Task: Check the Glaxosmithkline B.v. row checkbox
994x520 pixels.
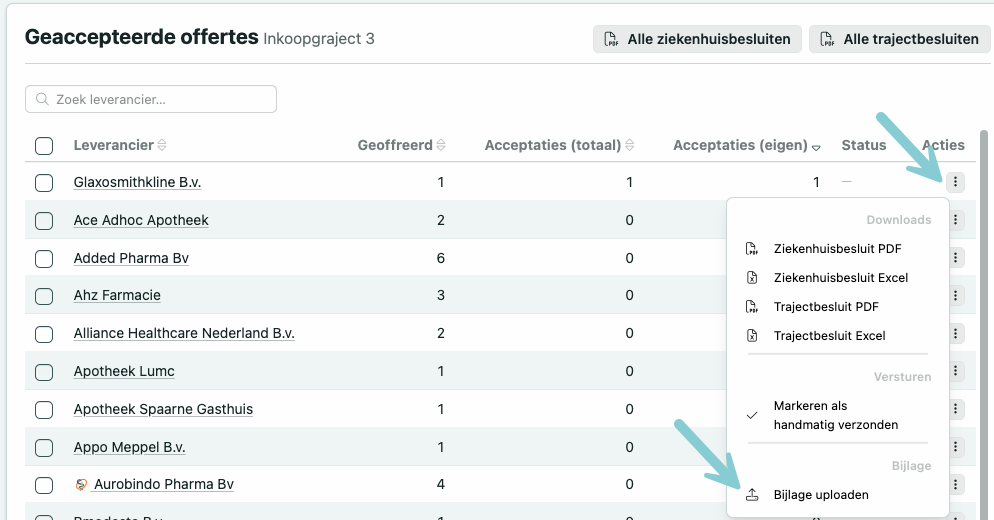Action: (44, 183)
